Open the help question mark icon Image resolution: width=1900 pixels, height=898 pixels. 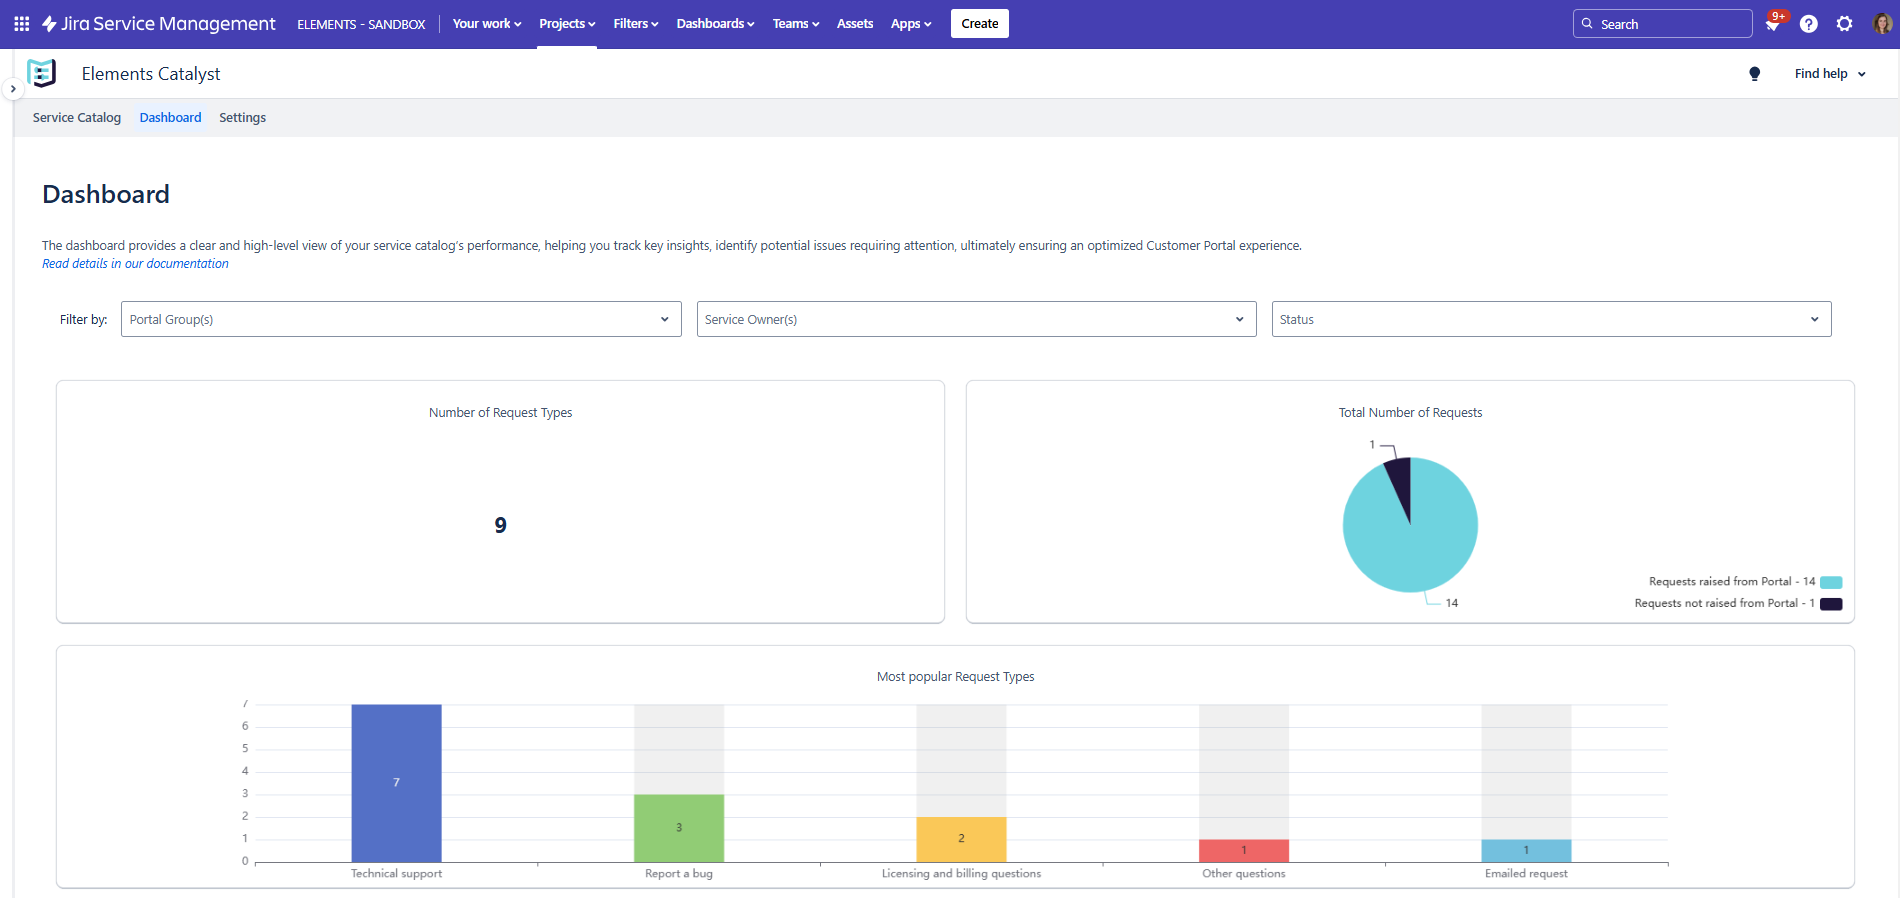[1808, 24]
